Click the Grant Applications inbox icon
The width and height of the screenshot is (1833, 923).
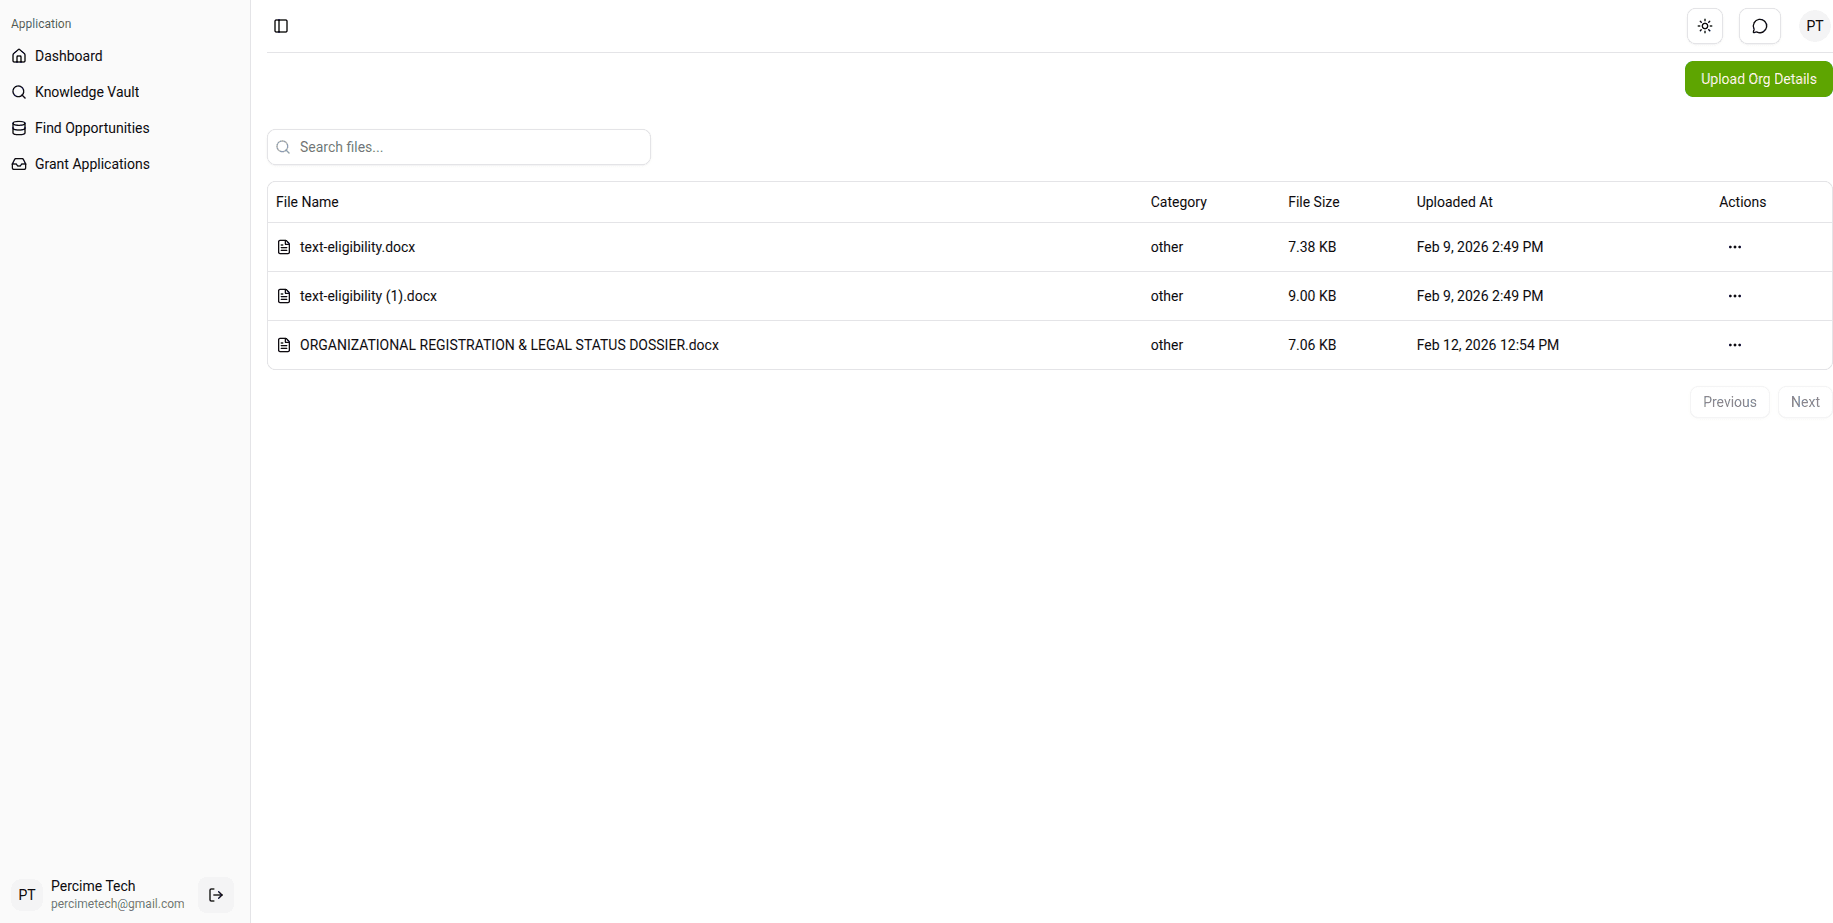pyautogui.click(x=19, y=164)
